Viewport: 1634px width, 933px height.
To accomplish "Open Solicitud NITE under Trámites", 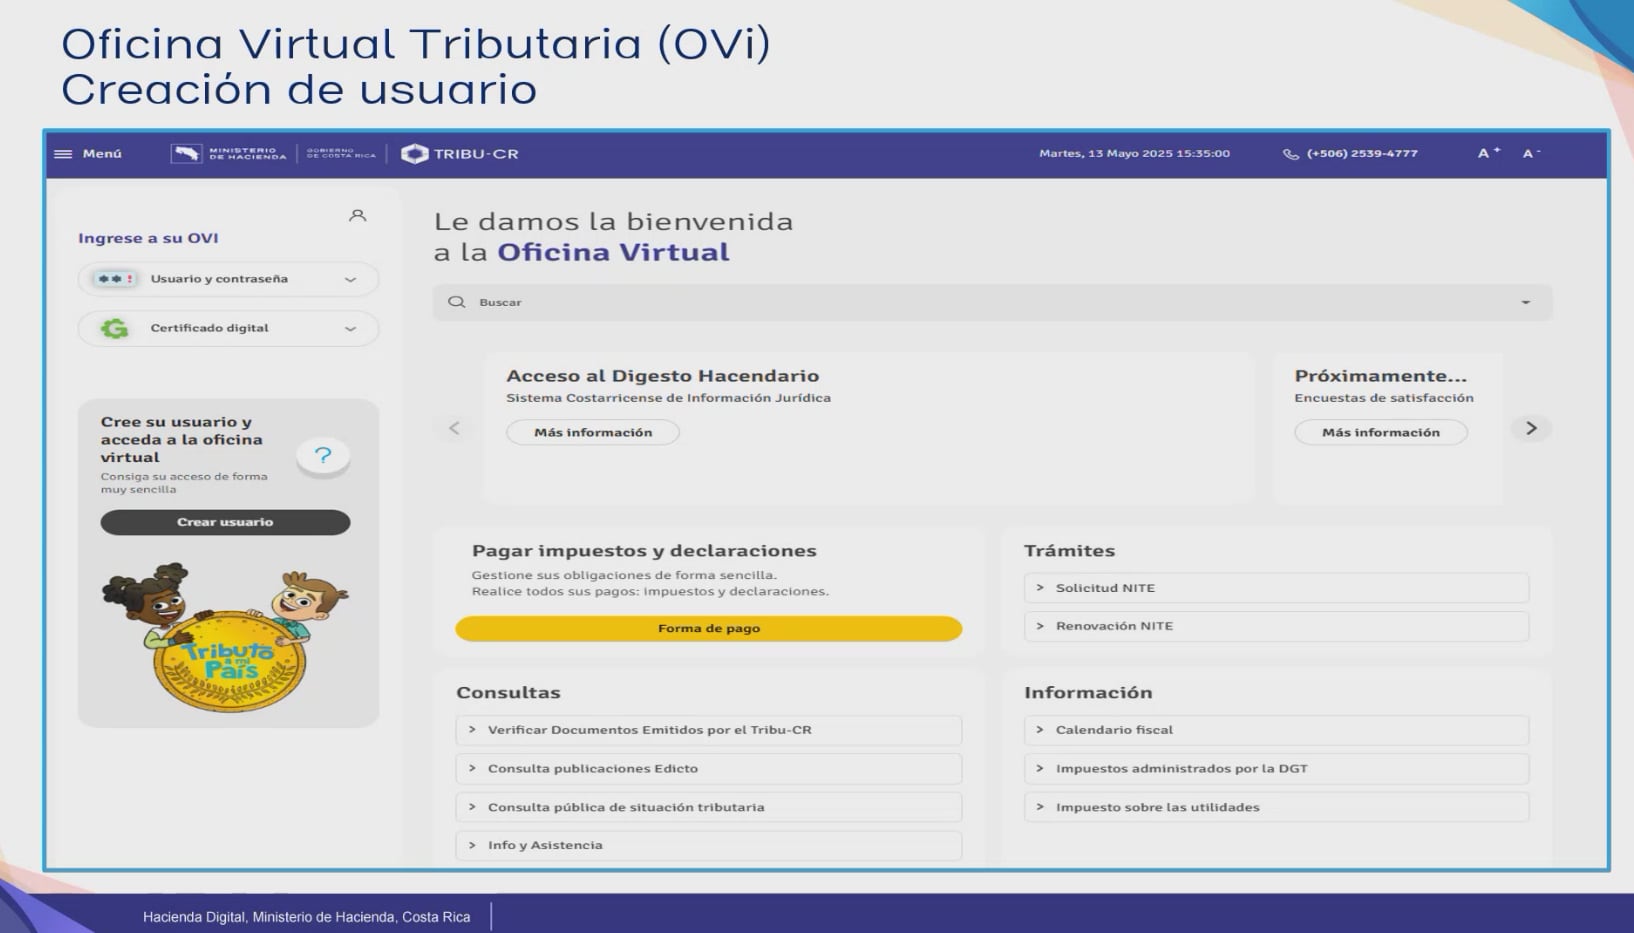I will coord(1275,588).
